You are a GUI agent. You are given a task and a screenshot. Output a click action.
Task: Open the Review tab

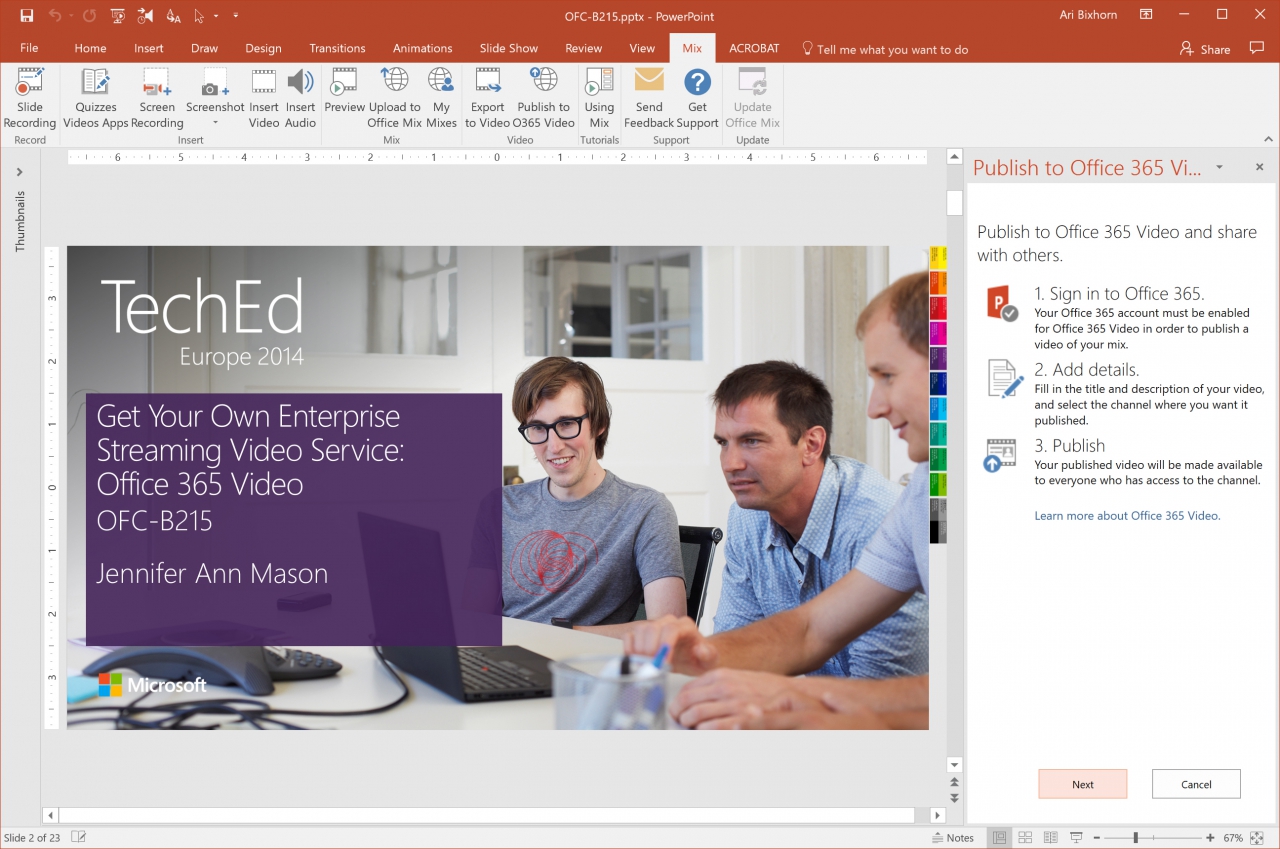[x=583, y=48]
